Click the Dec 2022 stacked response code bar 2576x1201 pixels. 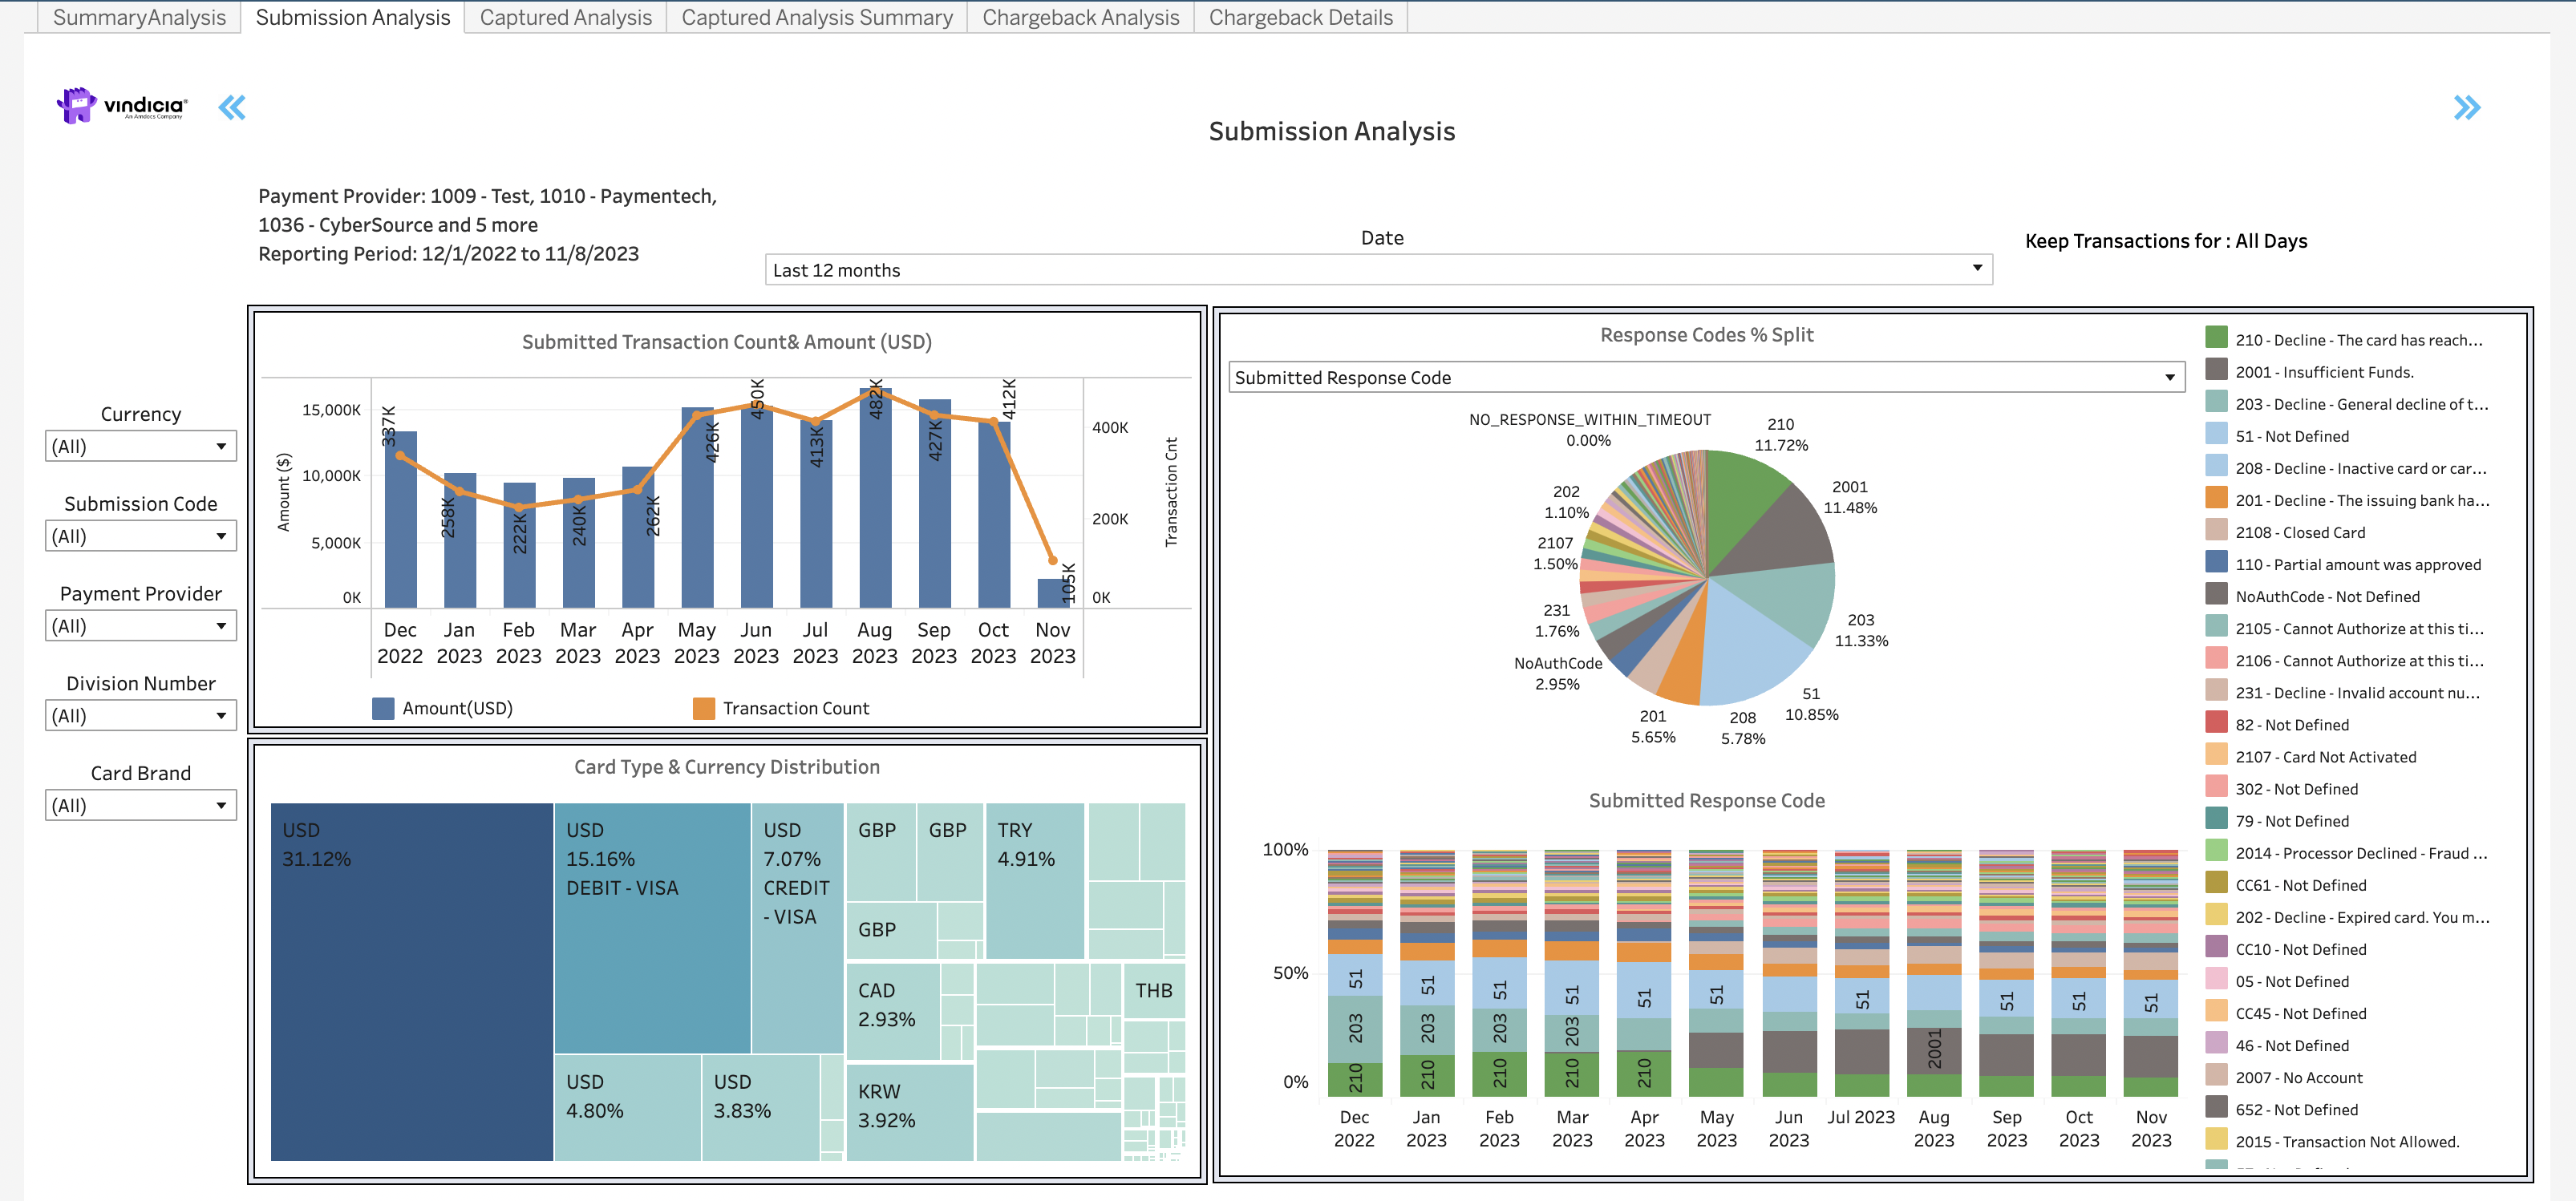tap(1355, 972)
